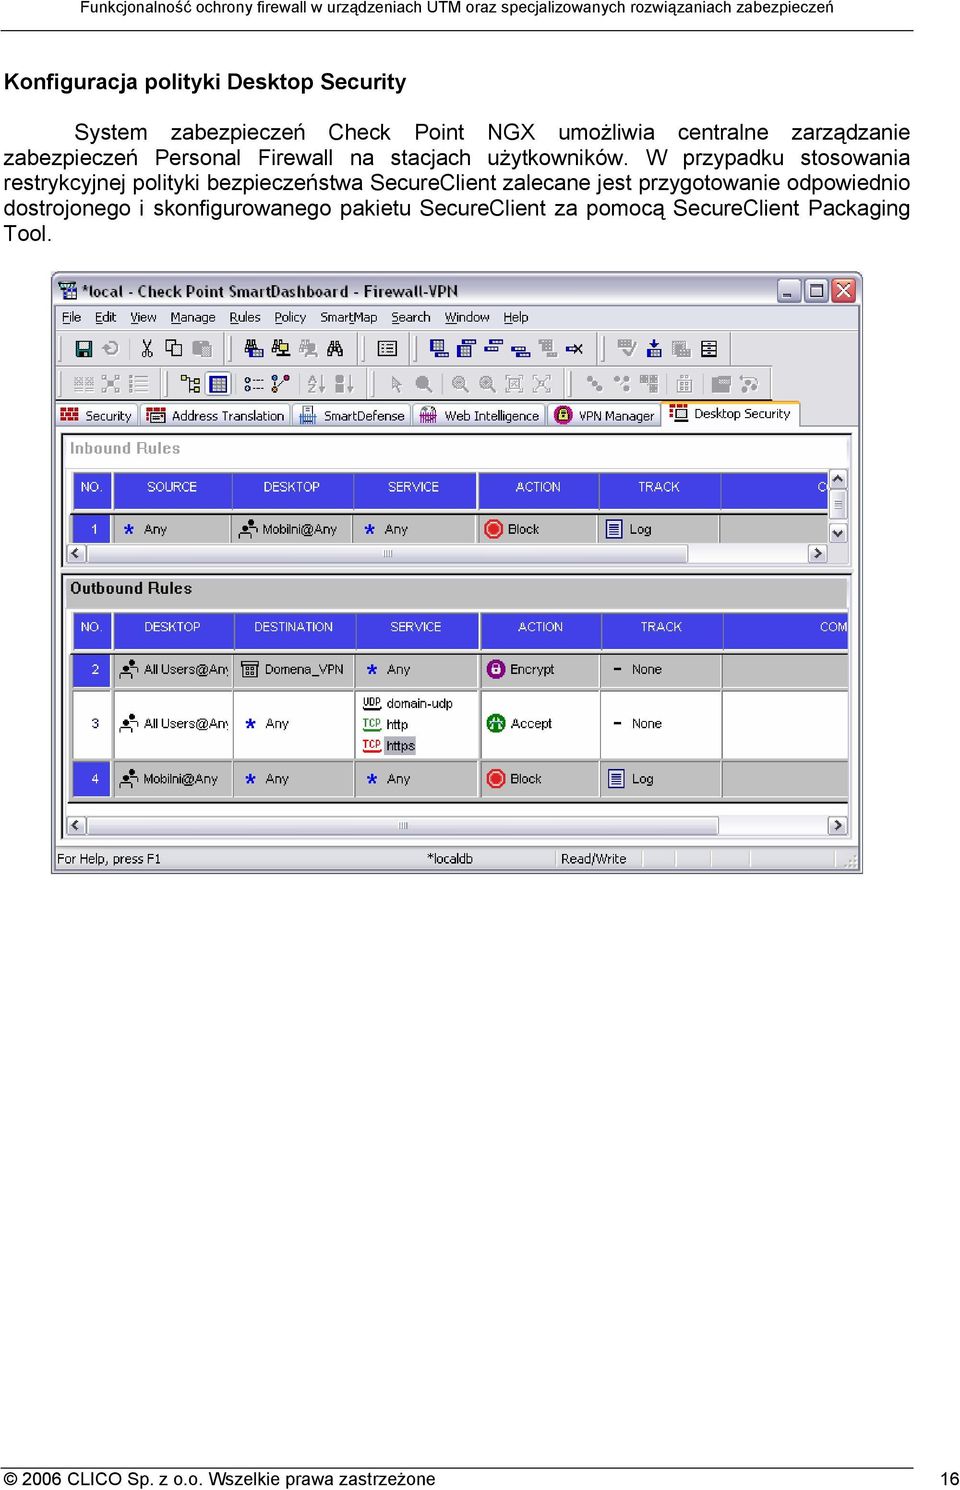
Task: Click Read/Write in the status bar
Action: coord(594,858)
